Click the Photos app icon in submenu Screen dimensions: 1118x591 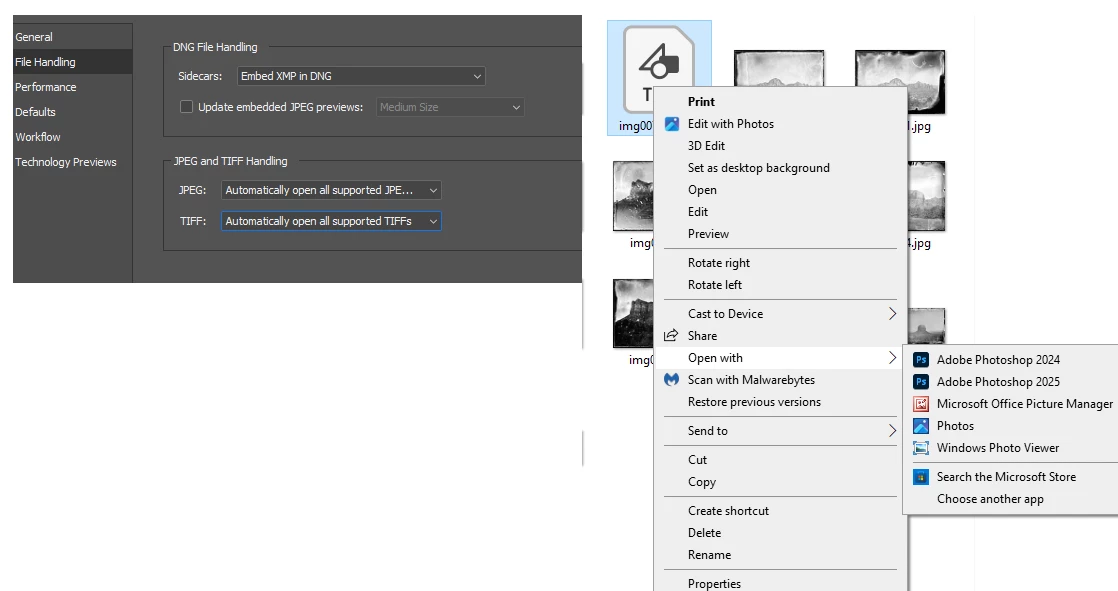click(x=921, y=426)
